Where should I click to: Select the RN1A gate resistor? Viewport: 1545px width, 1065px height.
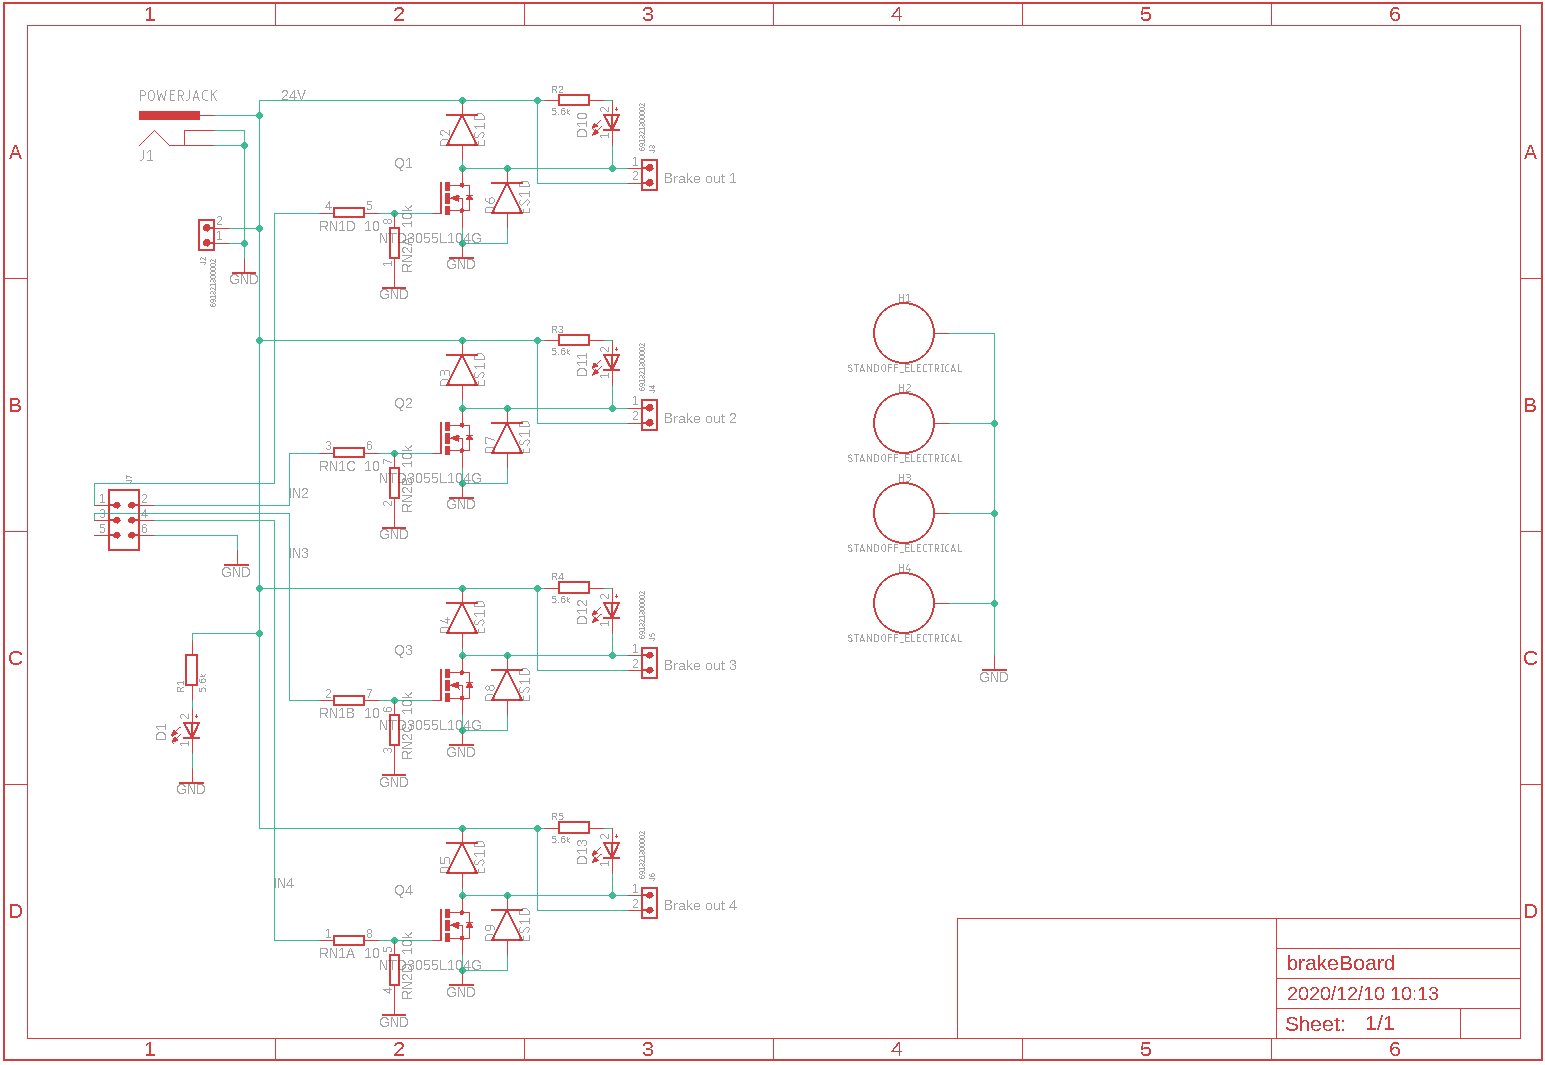pyautogui.click(x=349, y=940)
